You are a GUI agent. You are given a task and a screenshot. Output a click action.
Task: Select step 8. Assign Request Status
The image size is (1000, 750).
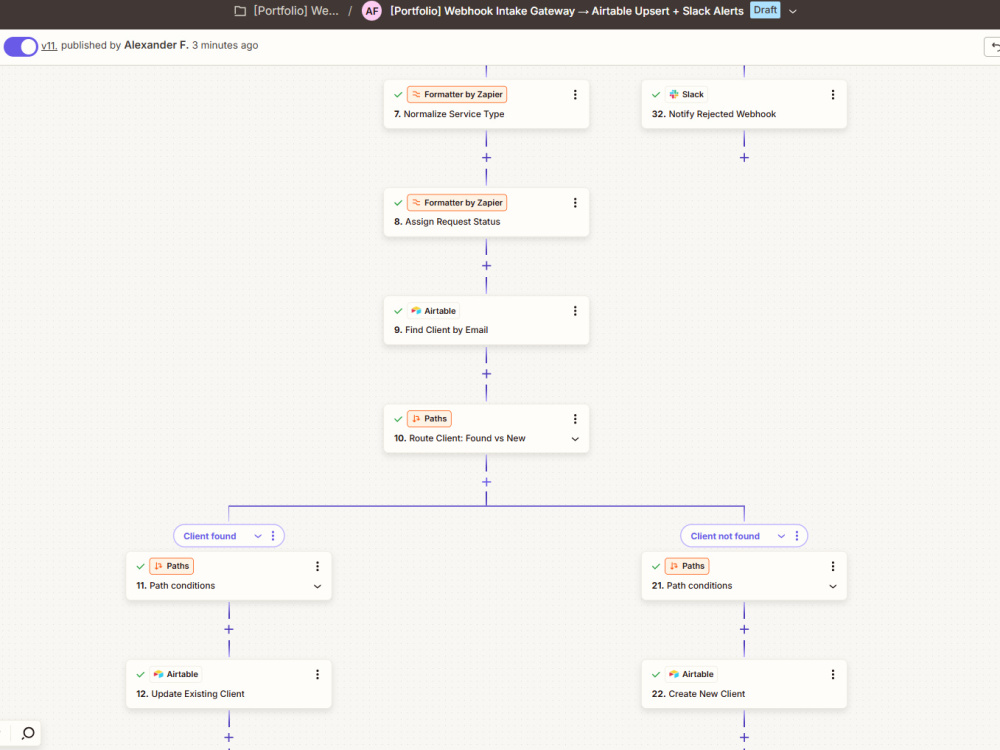(486, 212)
